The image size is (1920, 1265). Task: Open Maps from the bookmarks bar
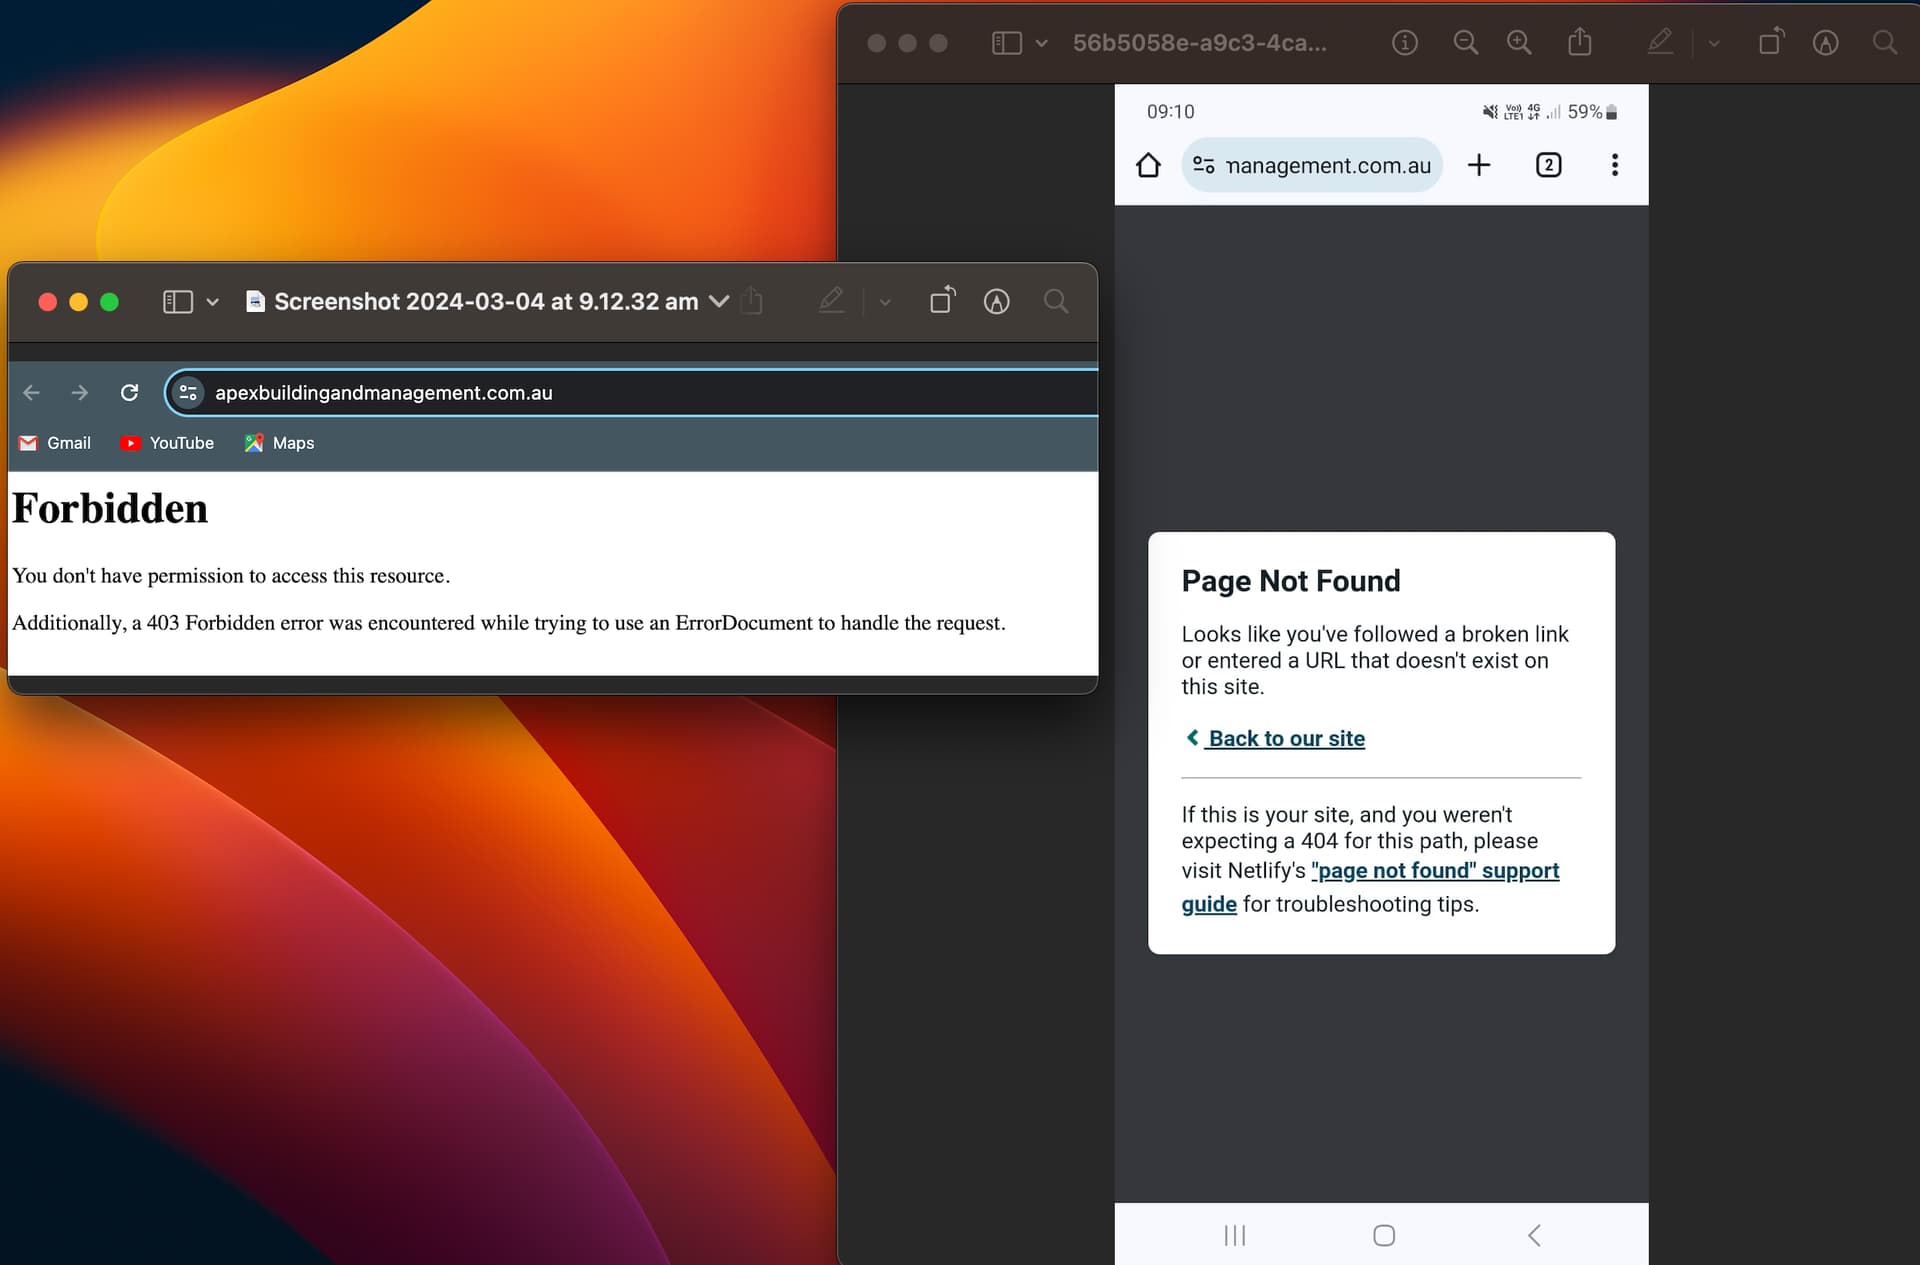278,442
